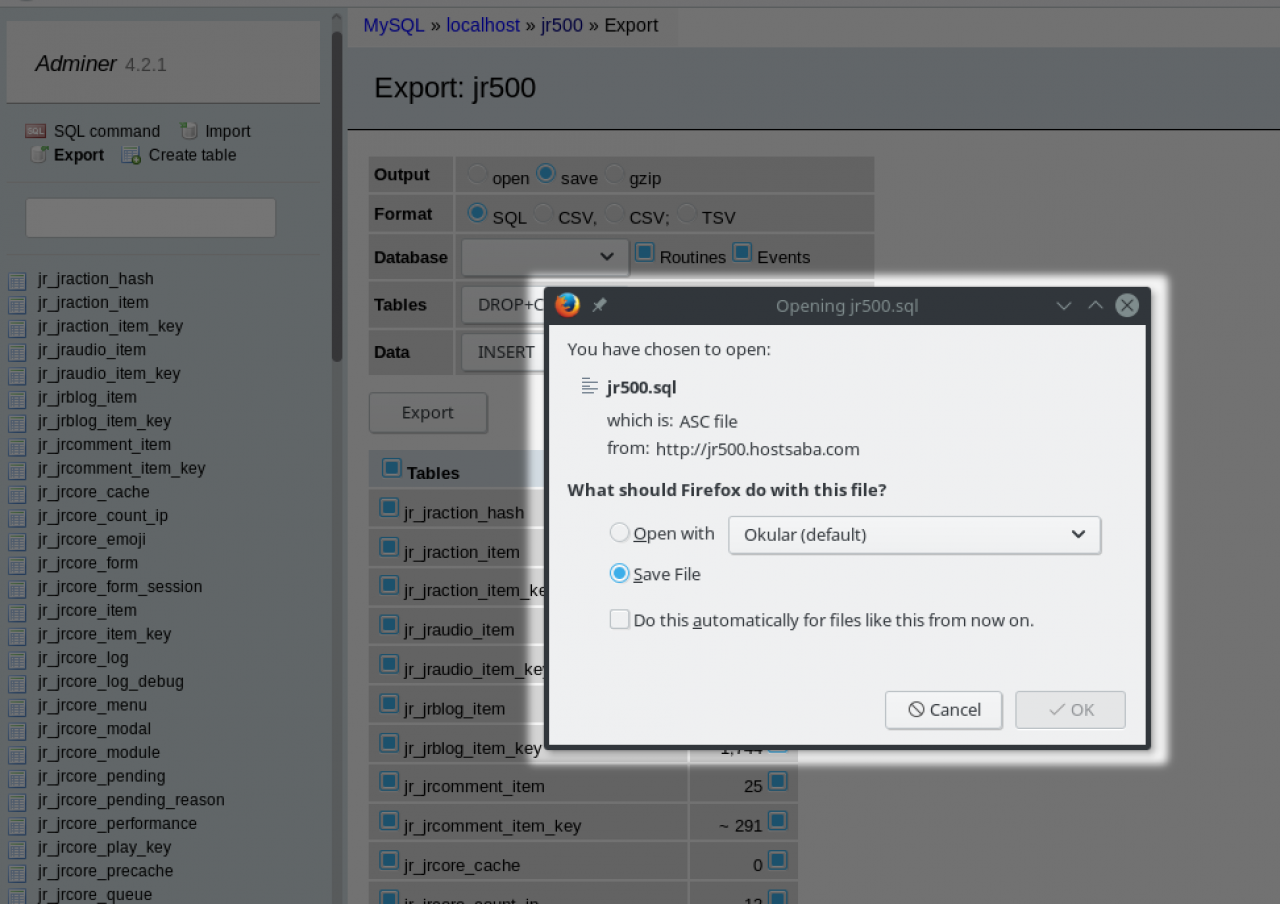1280x904 pixels.
Task: Open the Database export dropdown
Action: pos(544,257)
